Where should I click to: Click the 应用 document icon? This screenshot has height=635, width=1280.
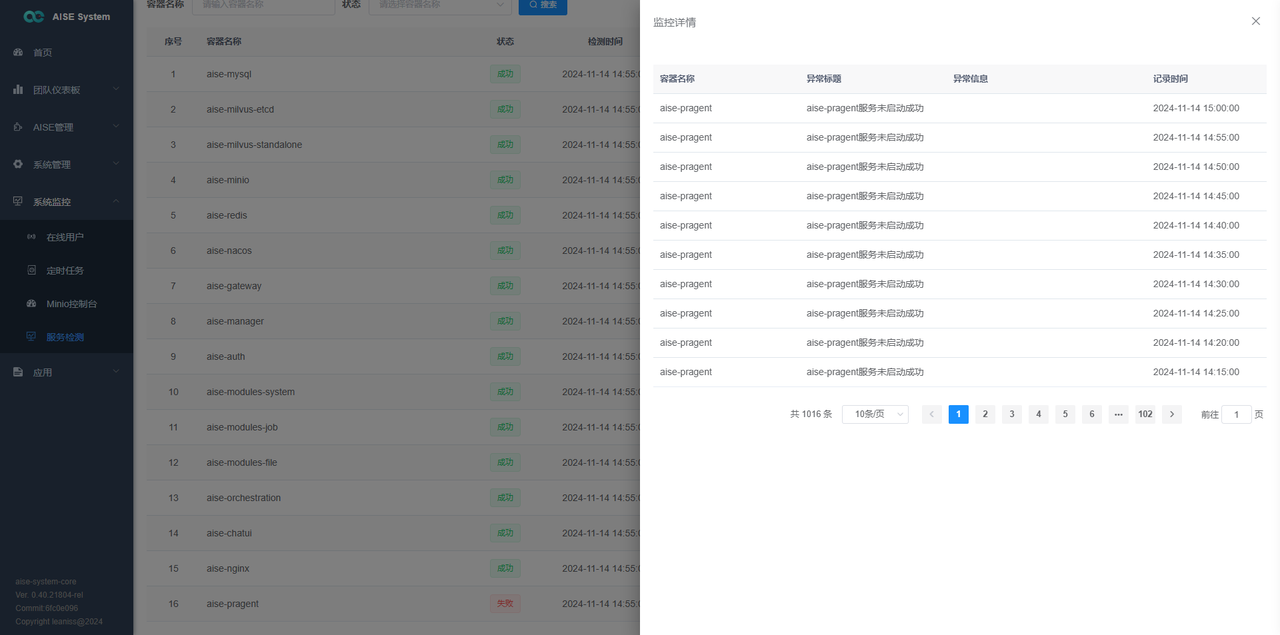[18, 372]
